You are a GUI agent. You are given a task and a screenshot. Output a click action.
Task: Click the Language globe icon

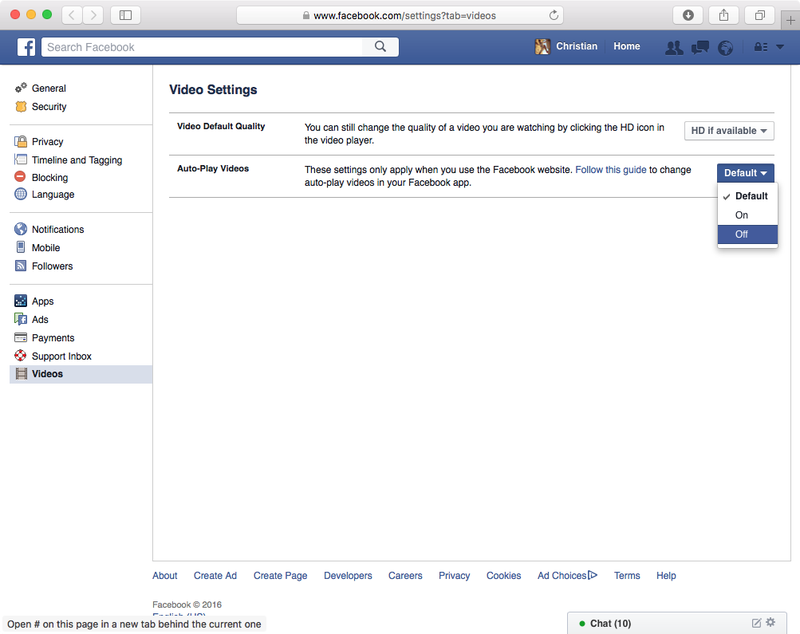(20, 194)
